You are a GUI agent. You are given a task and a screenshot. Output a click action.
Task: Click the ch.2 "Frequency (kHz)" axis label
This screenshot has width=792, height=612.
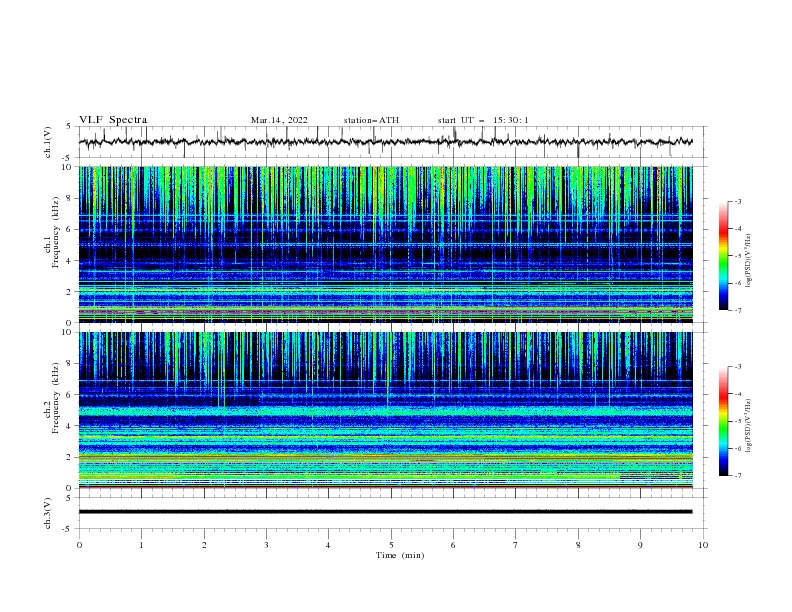[56, 397]
